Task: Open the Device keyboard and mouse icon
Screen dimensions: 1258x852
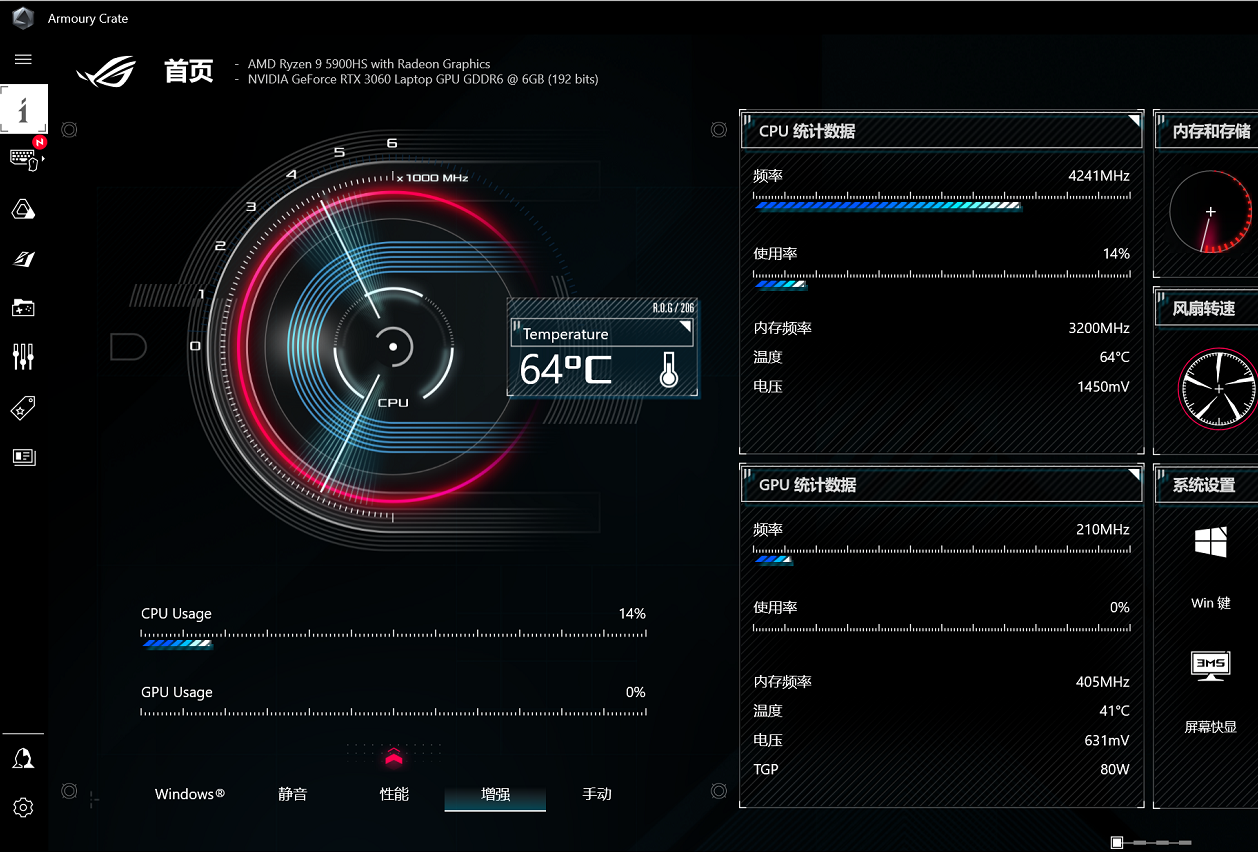Action: click(24, 158)
